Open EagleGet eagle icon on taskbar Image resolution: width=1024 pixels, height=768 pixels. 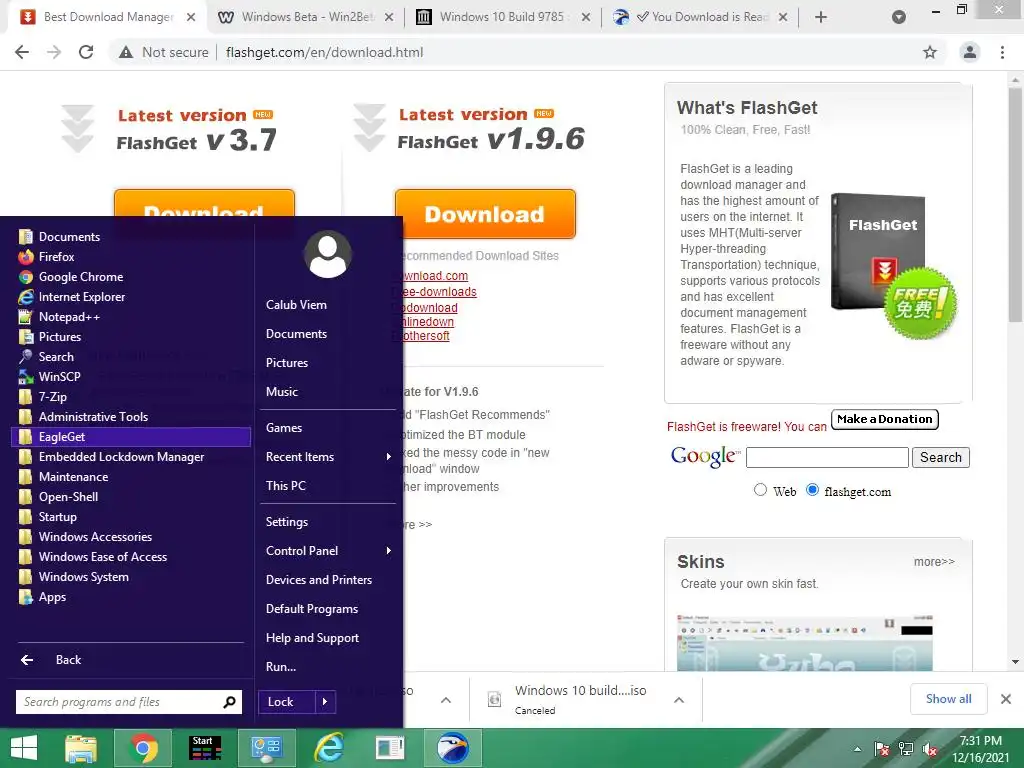453,748
